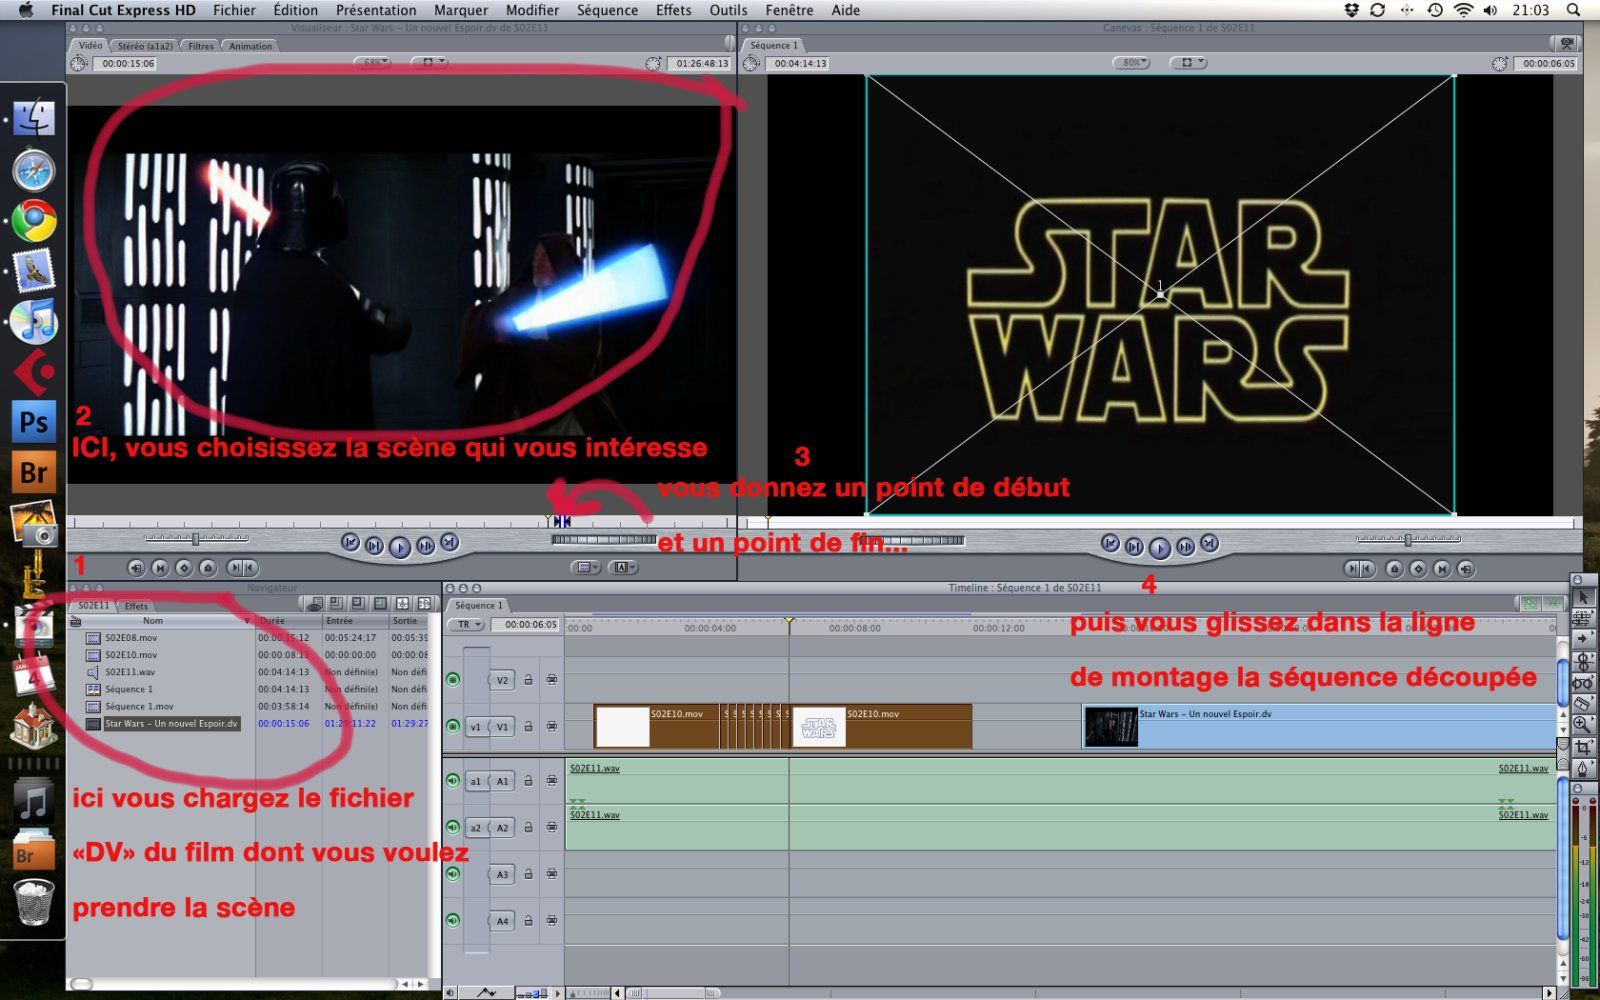Click Play In to Out in Viewer
This screenshot has height=1000, width=1600.
pos(374,546)
